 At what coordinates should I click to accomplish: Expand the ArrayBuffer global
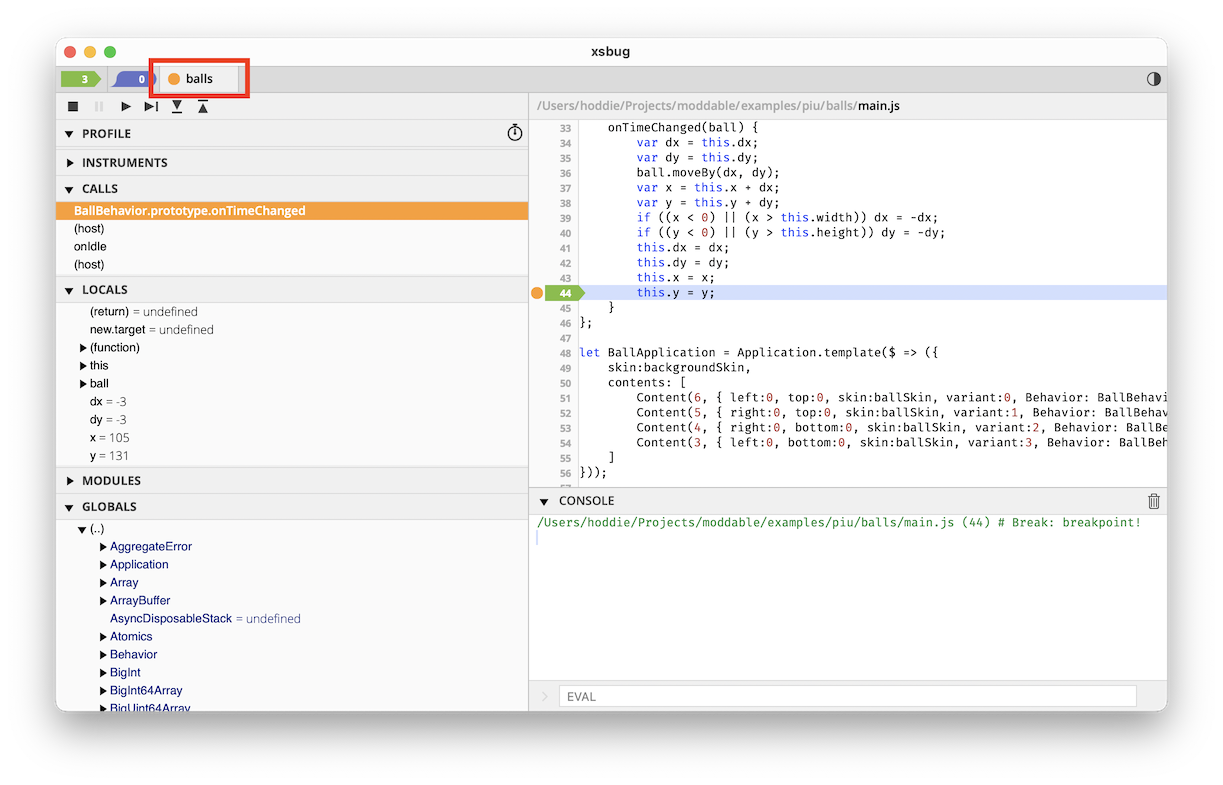103,601
